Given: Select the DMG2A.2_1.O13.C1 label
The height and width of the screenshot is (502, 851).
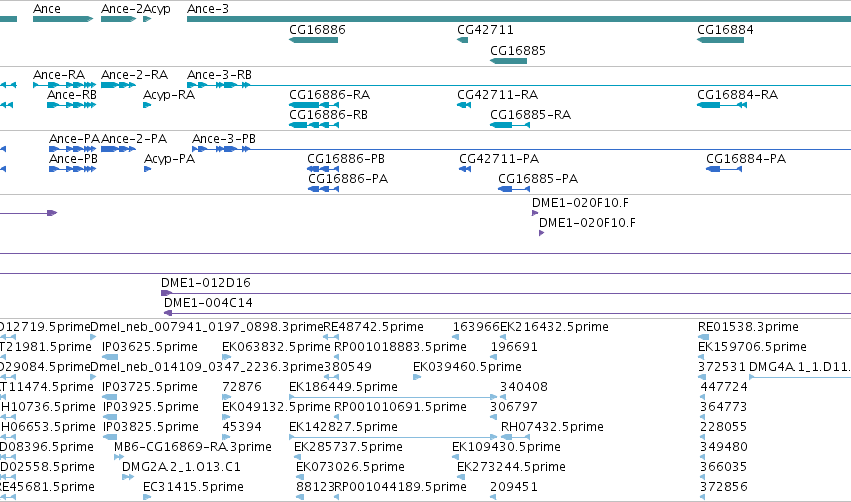Looking at the screenshot, I should pos(181,467).
